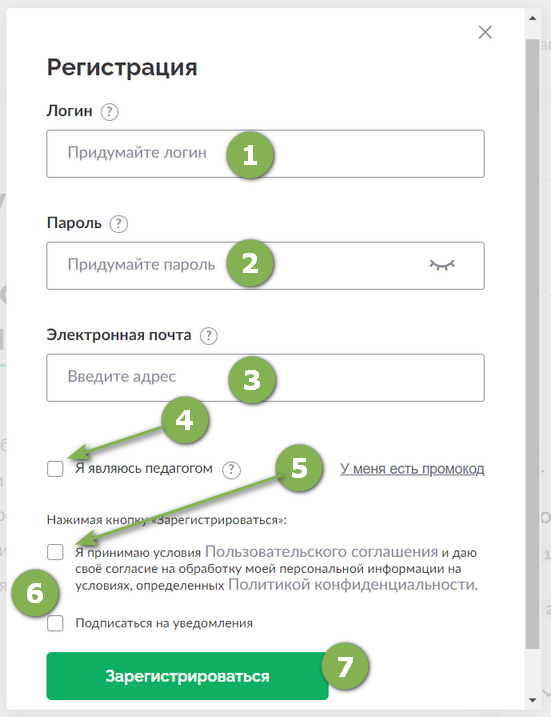Show hint for Я являюсь педагогом
Screen dimensions: 551x717
pos(231,470)
